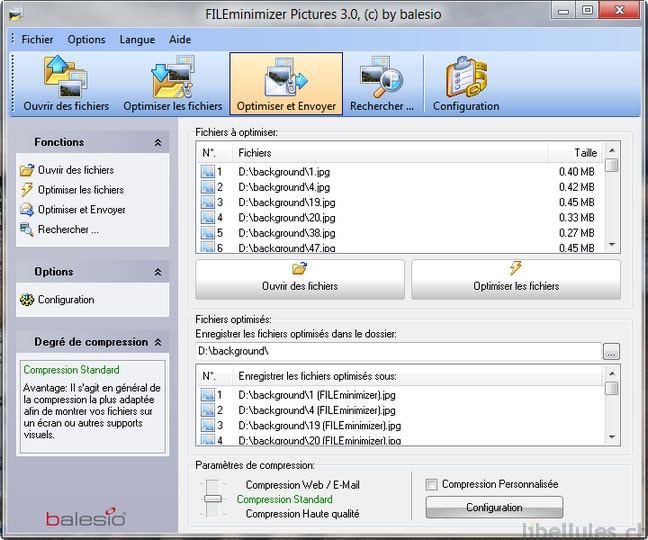
Task: Click magnifier icon beside Rechercher in Fonctions
Action: point(27,229)
